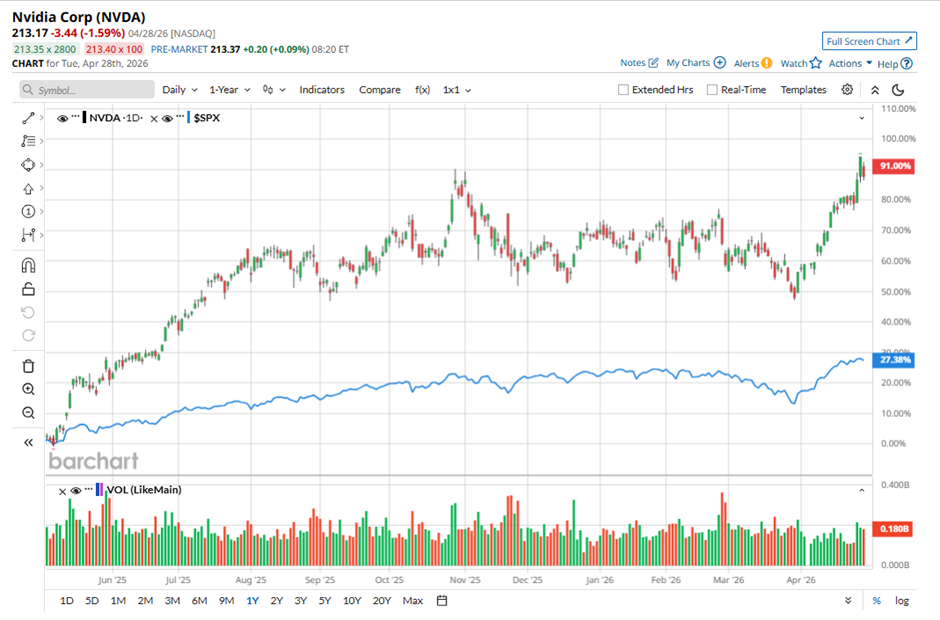This screenshot has height=620, width=940.
Task: Open the calendar date range picker
Action: click(441, 601)
